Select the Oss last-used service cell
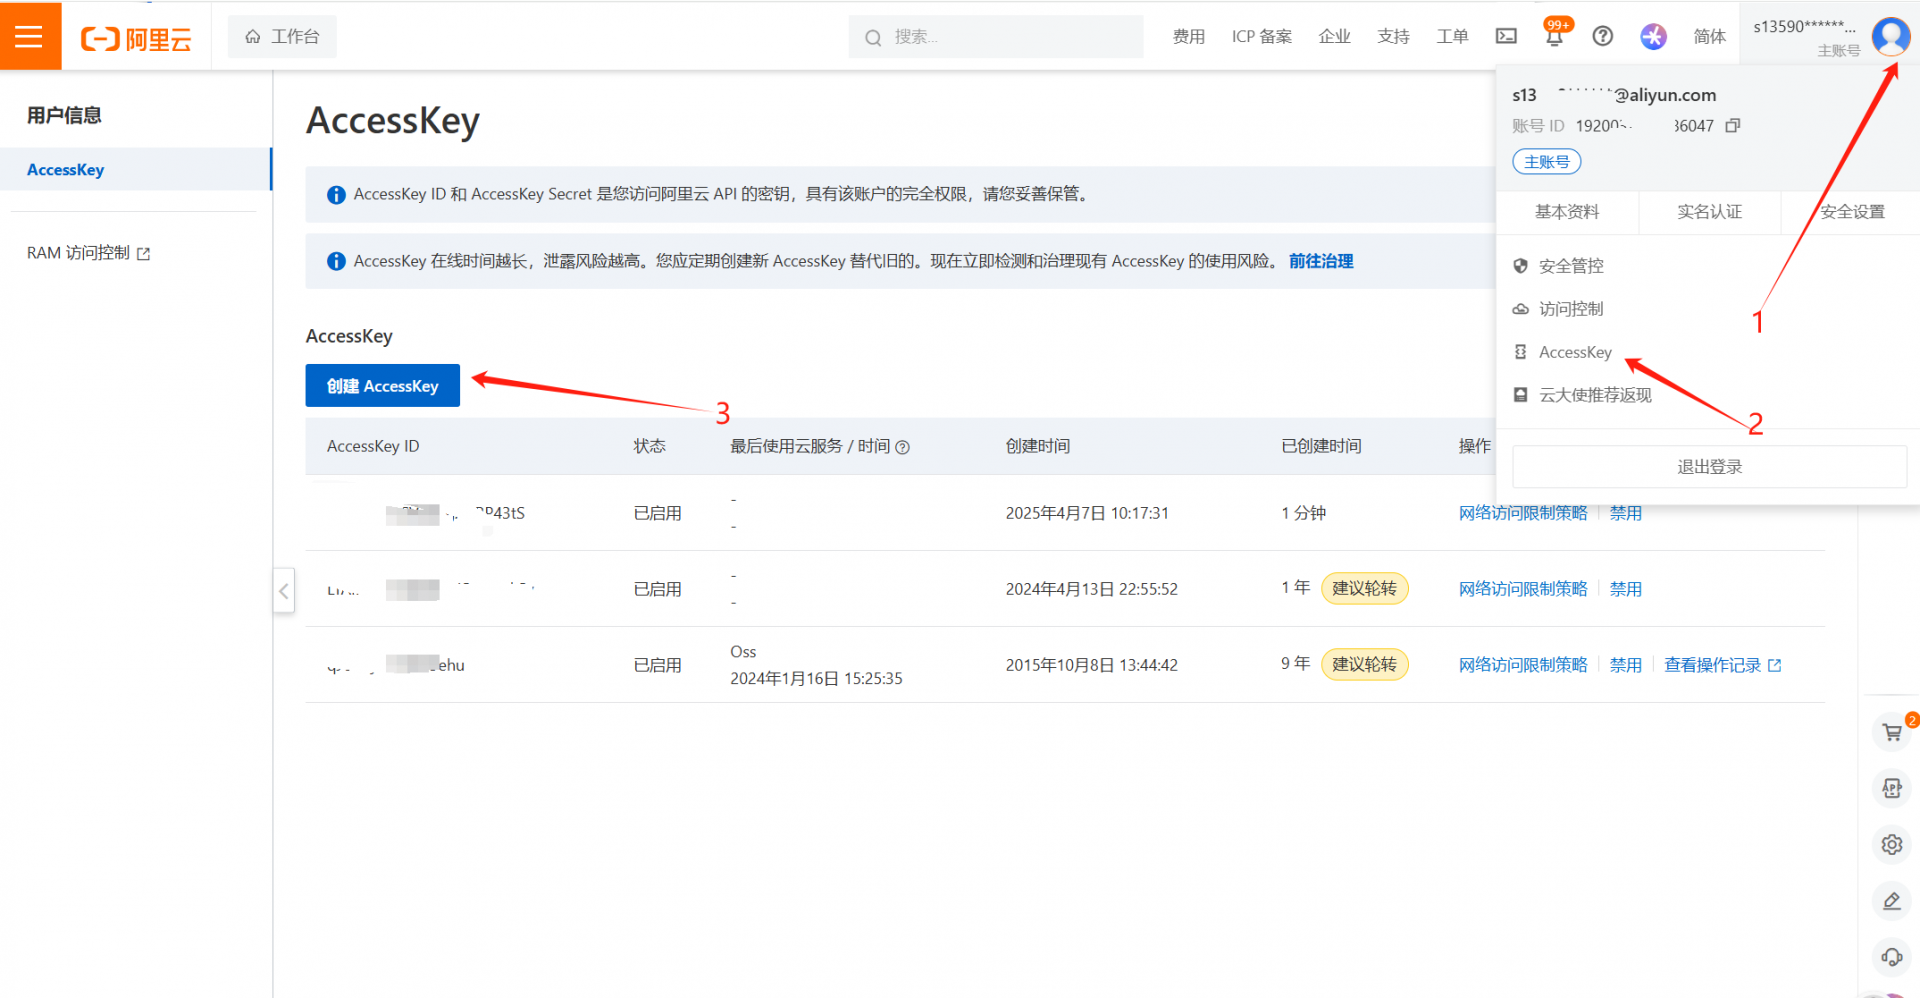 pyautogui.click(x=743, y=652)
